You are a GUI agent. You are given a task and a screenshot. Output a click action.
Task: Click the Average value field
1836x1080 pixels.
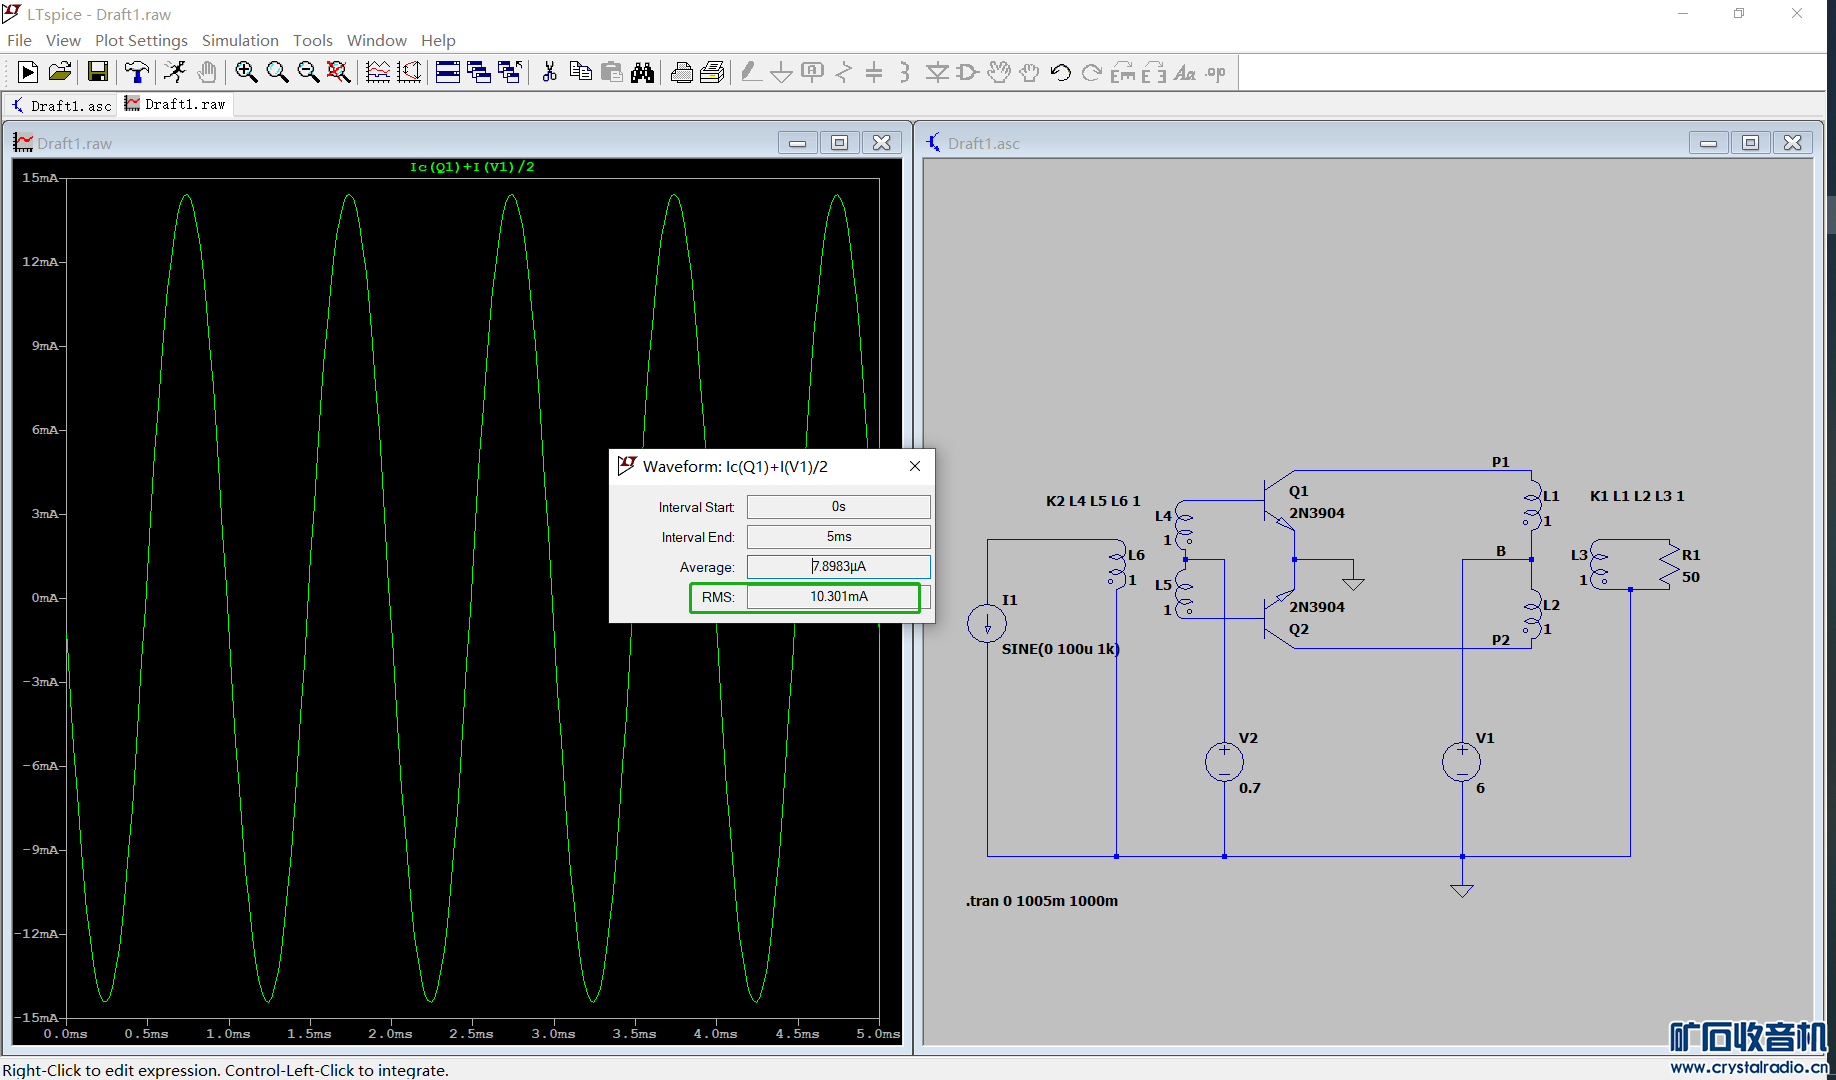point(838,567)
